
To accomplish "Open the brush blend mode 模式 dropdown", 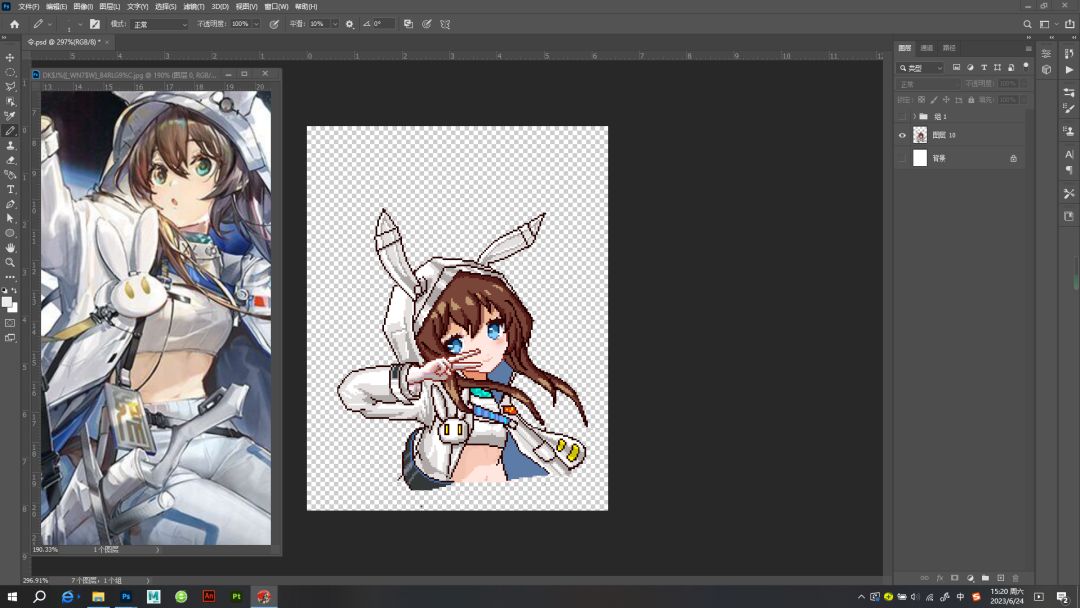I will click(x=158, y=24).
